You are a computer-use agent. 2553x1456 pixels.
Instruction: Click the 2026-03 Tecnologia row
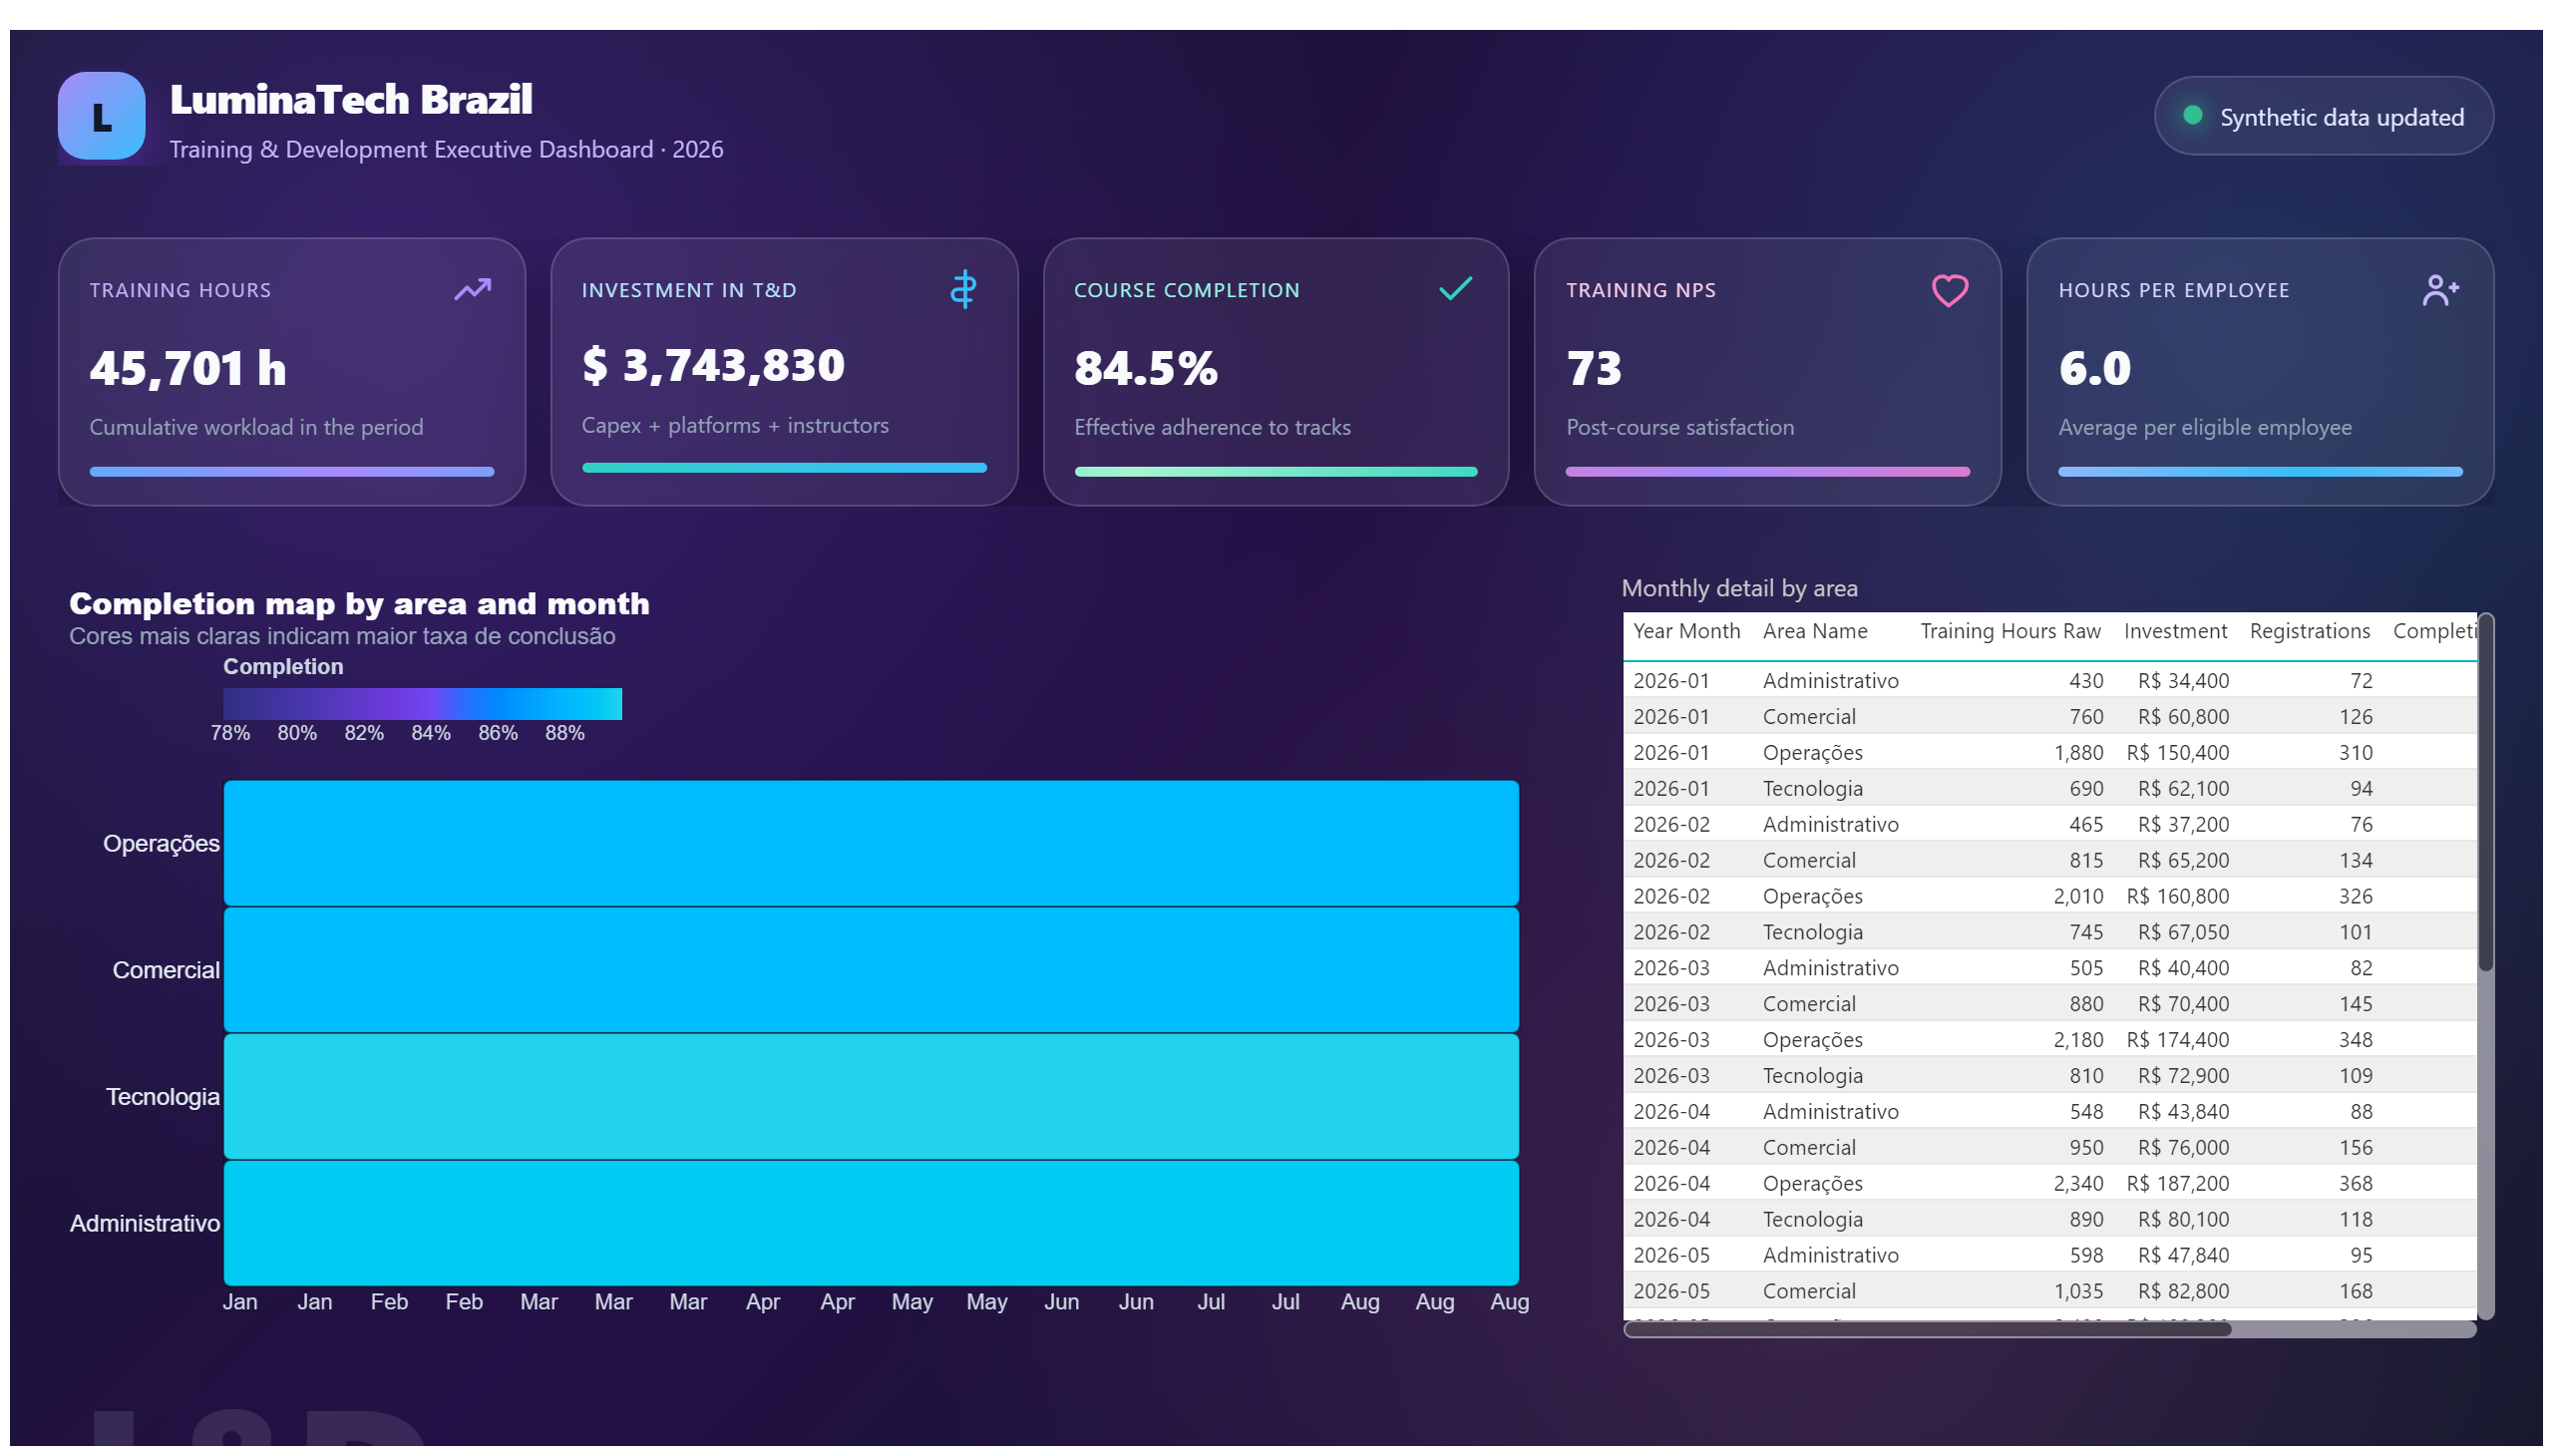point(2049,1075)
